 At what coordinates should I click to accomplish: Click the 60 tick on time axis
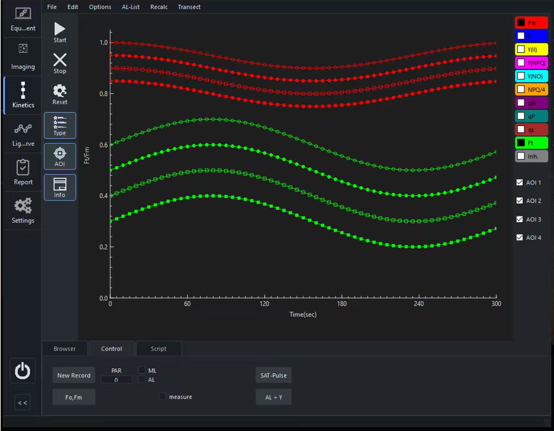pyautogui.click(x=187, y=303)
